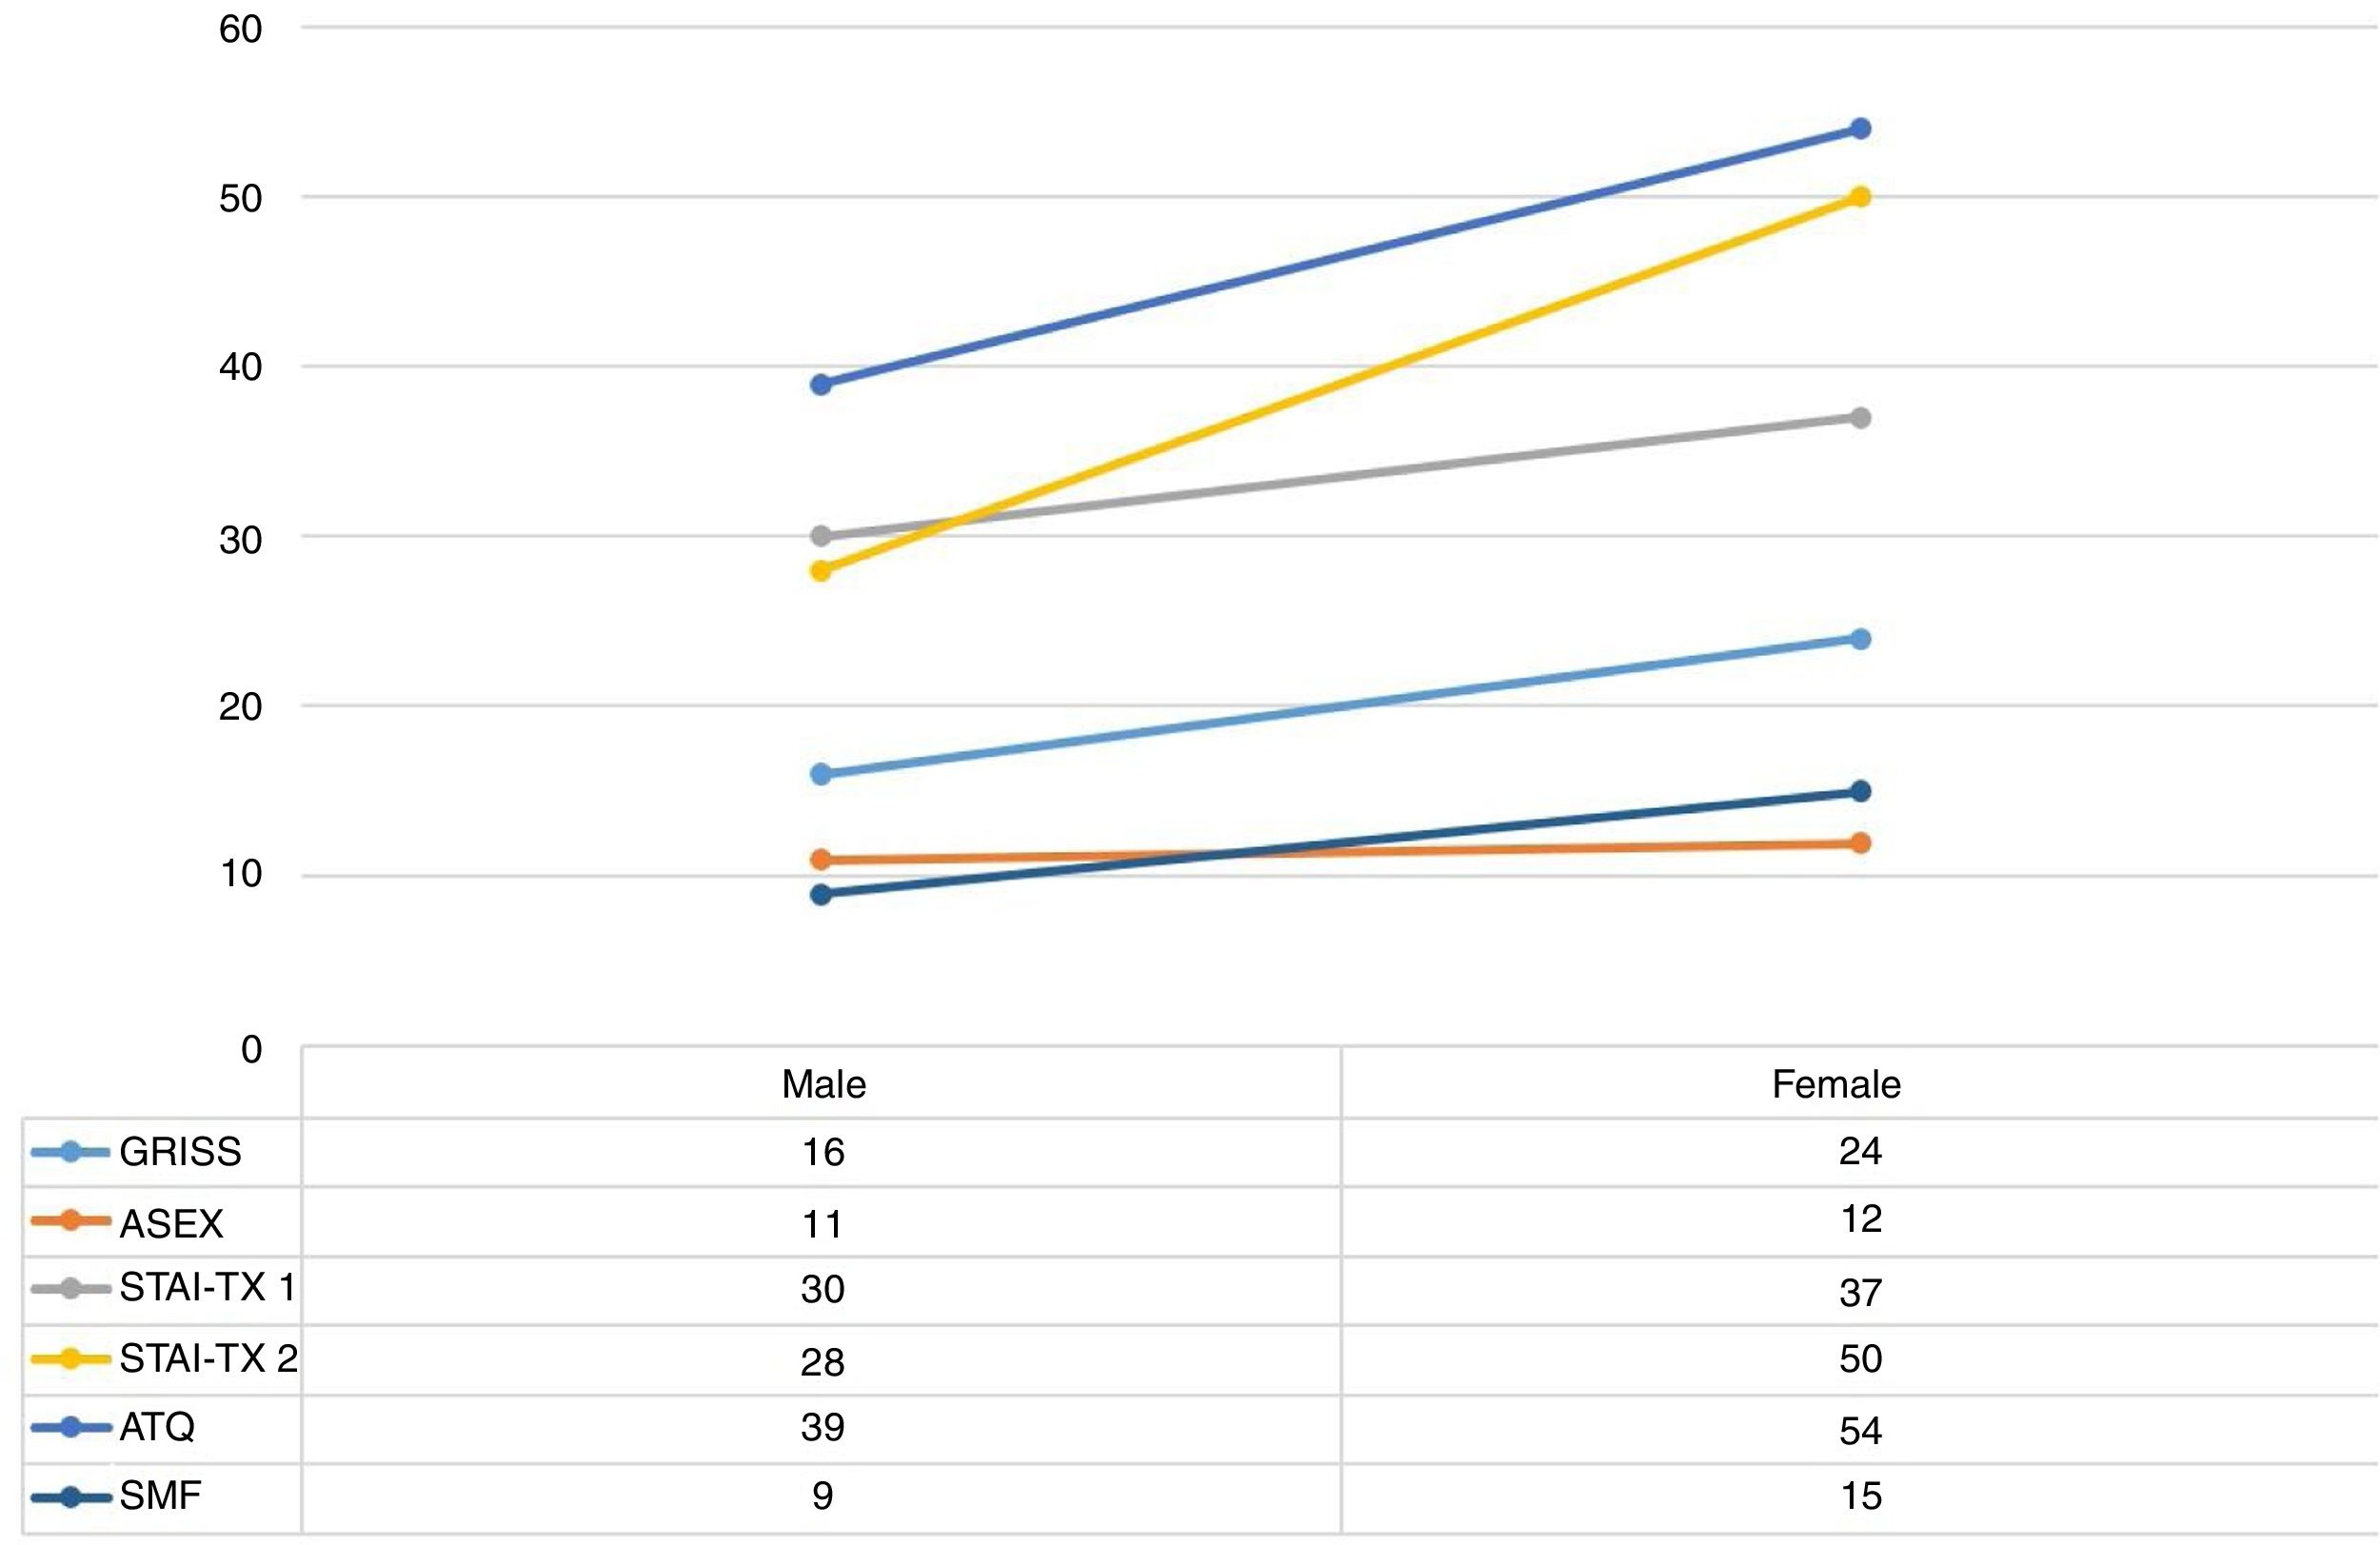
Task: Click the STAI-TX 1 gray legend marker
Action: click(x=70, y=1289)
